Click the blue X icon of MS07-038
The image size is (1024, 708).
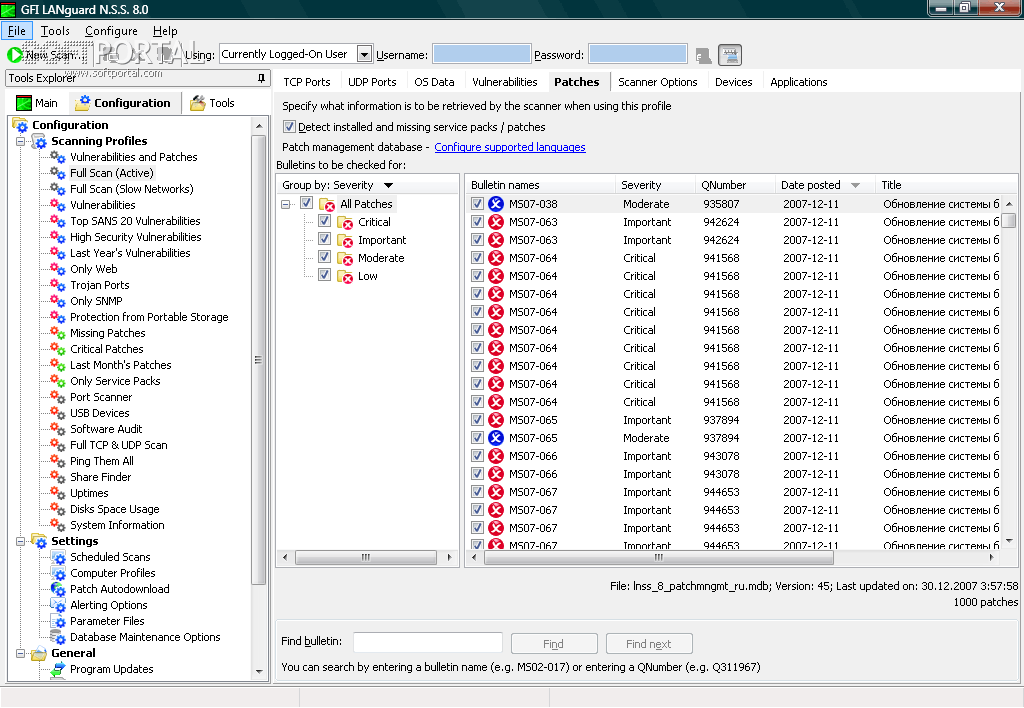point(496,204)
